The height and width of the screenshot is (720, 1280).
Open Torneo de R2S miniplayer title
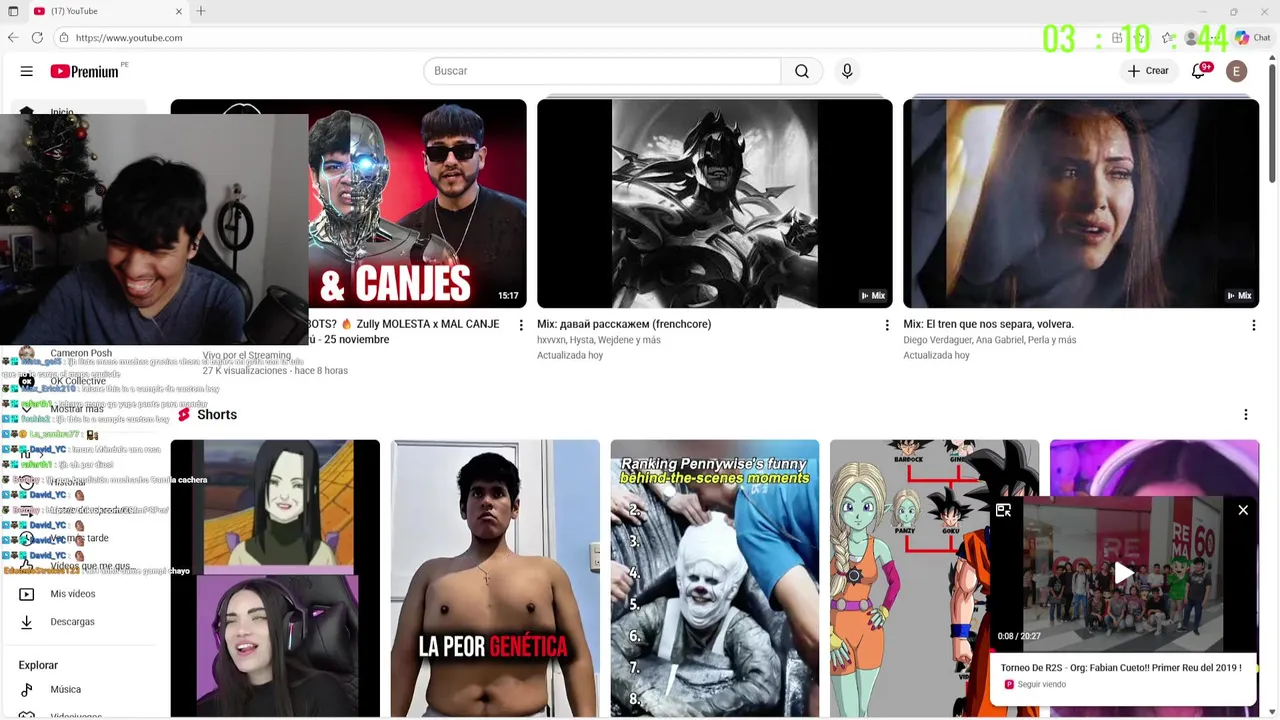pyautogui.click(x=1121, y=667)
